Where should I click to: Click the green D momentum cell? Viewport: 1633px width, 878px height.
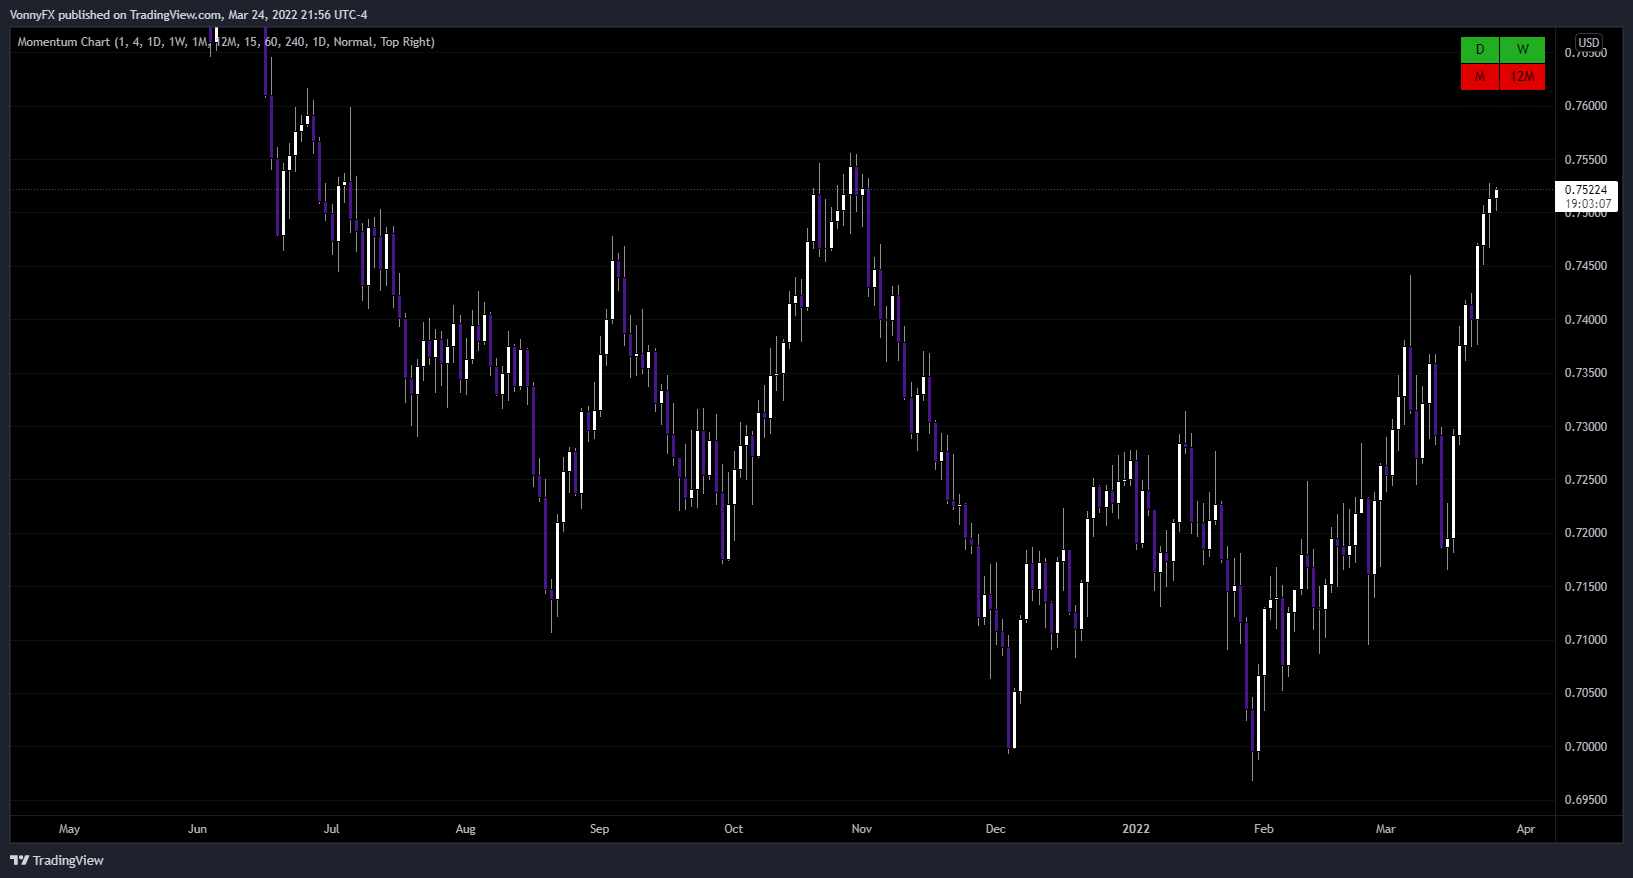click(x=1480, y=50)
